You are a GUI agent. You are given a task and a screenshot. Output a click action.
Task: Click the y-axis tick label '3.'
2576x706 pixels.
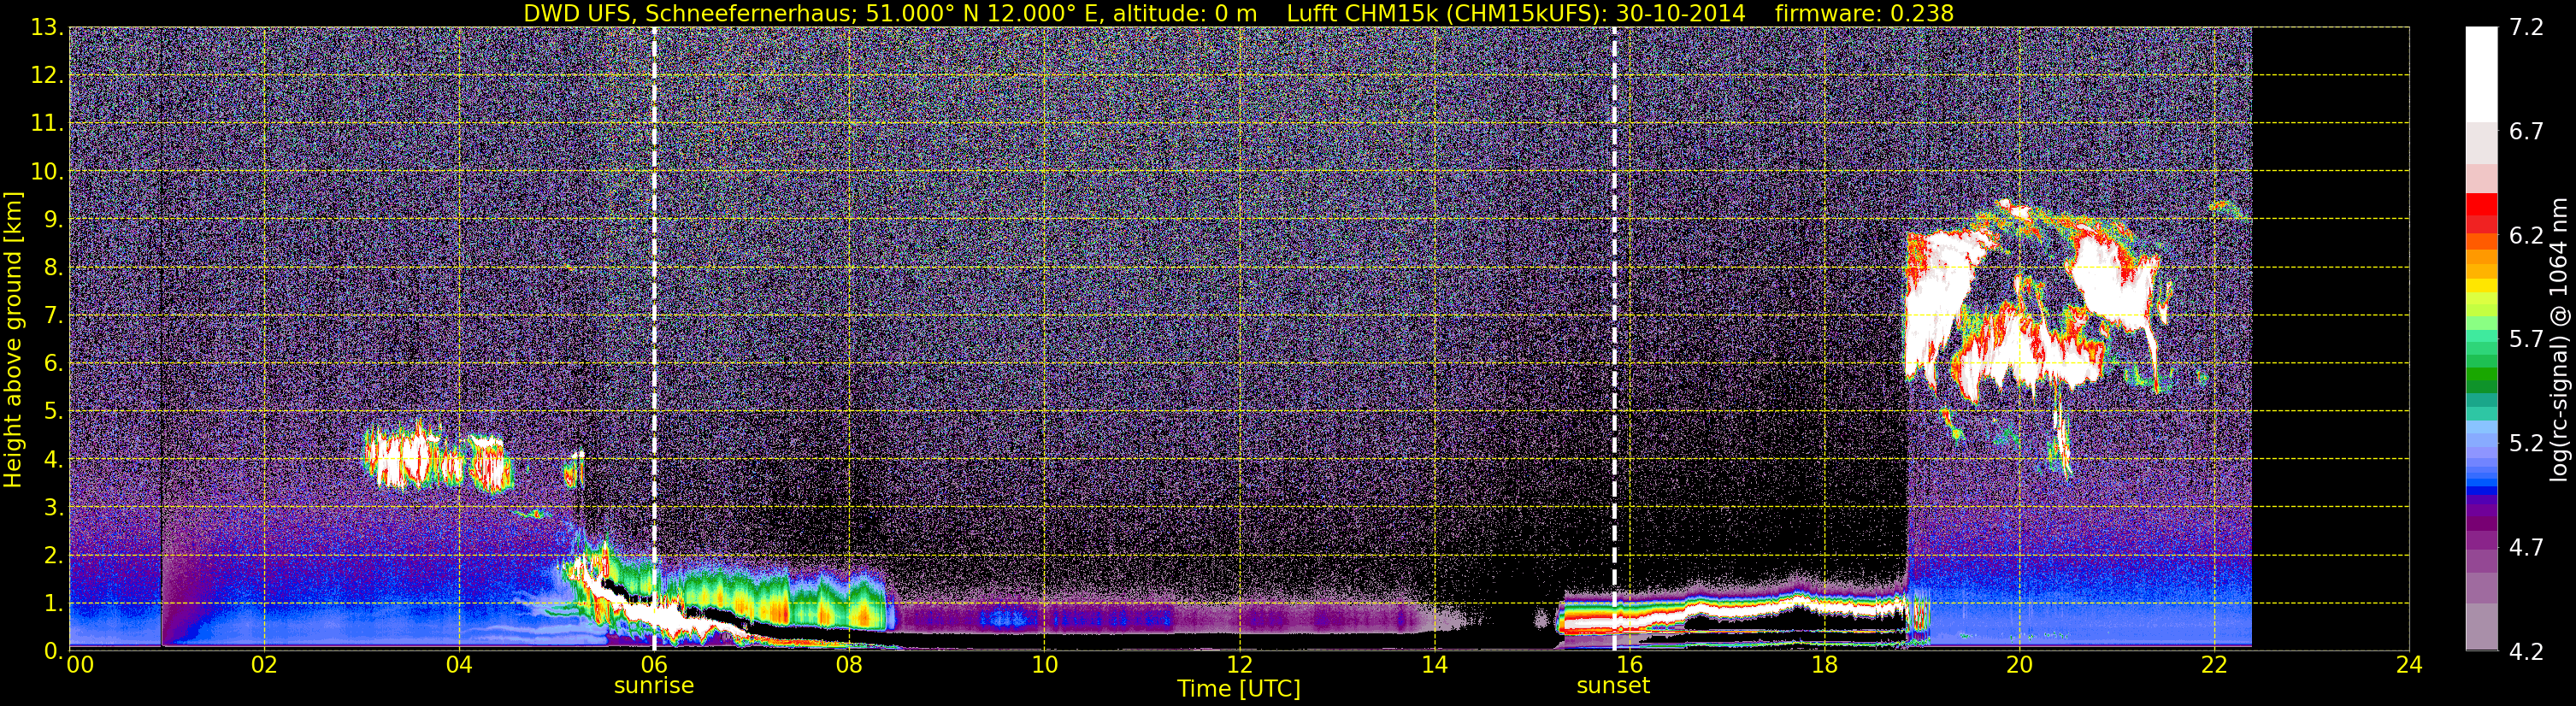tap(53, 508)
